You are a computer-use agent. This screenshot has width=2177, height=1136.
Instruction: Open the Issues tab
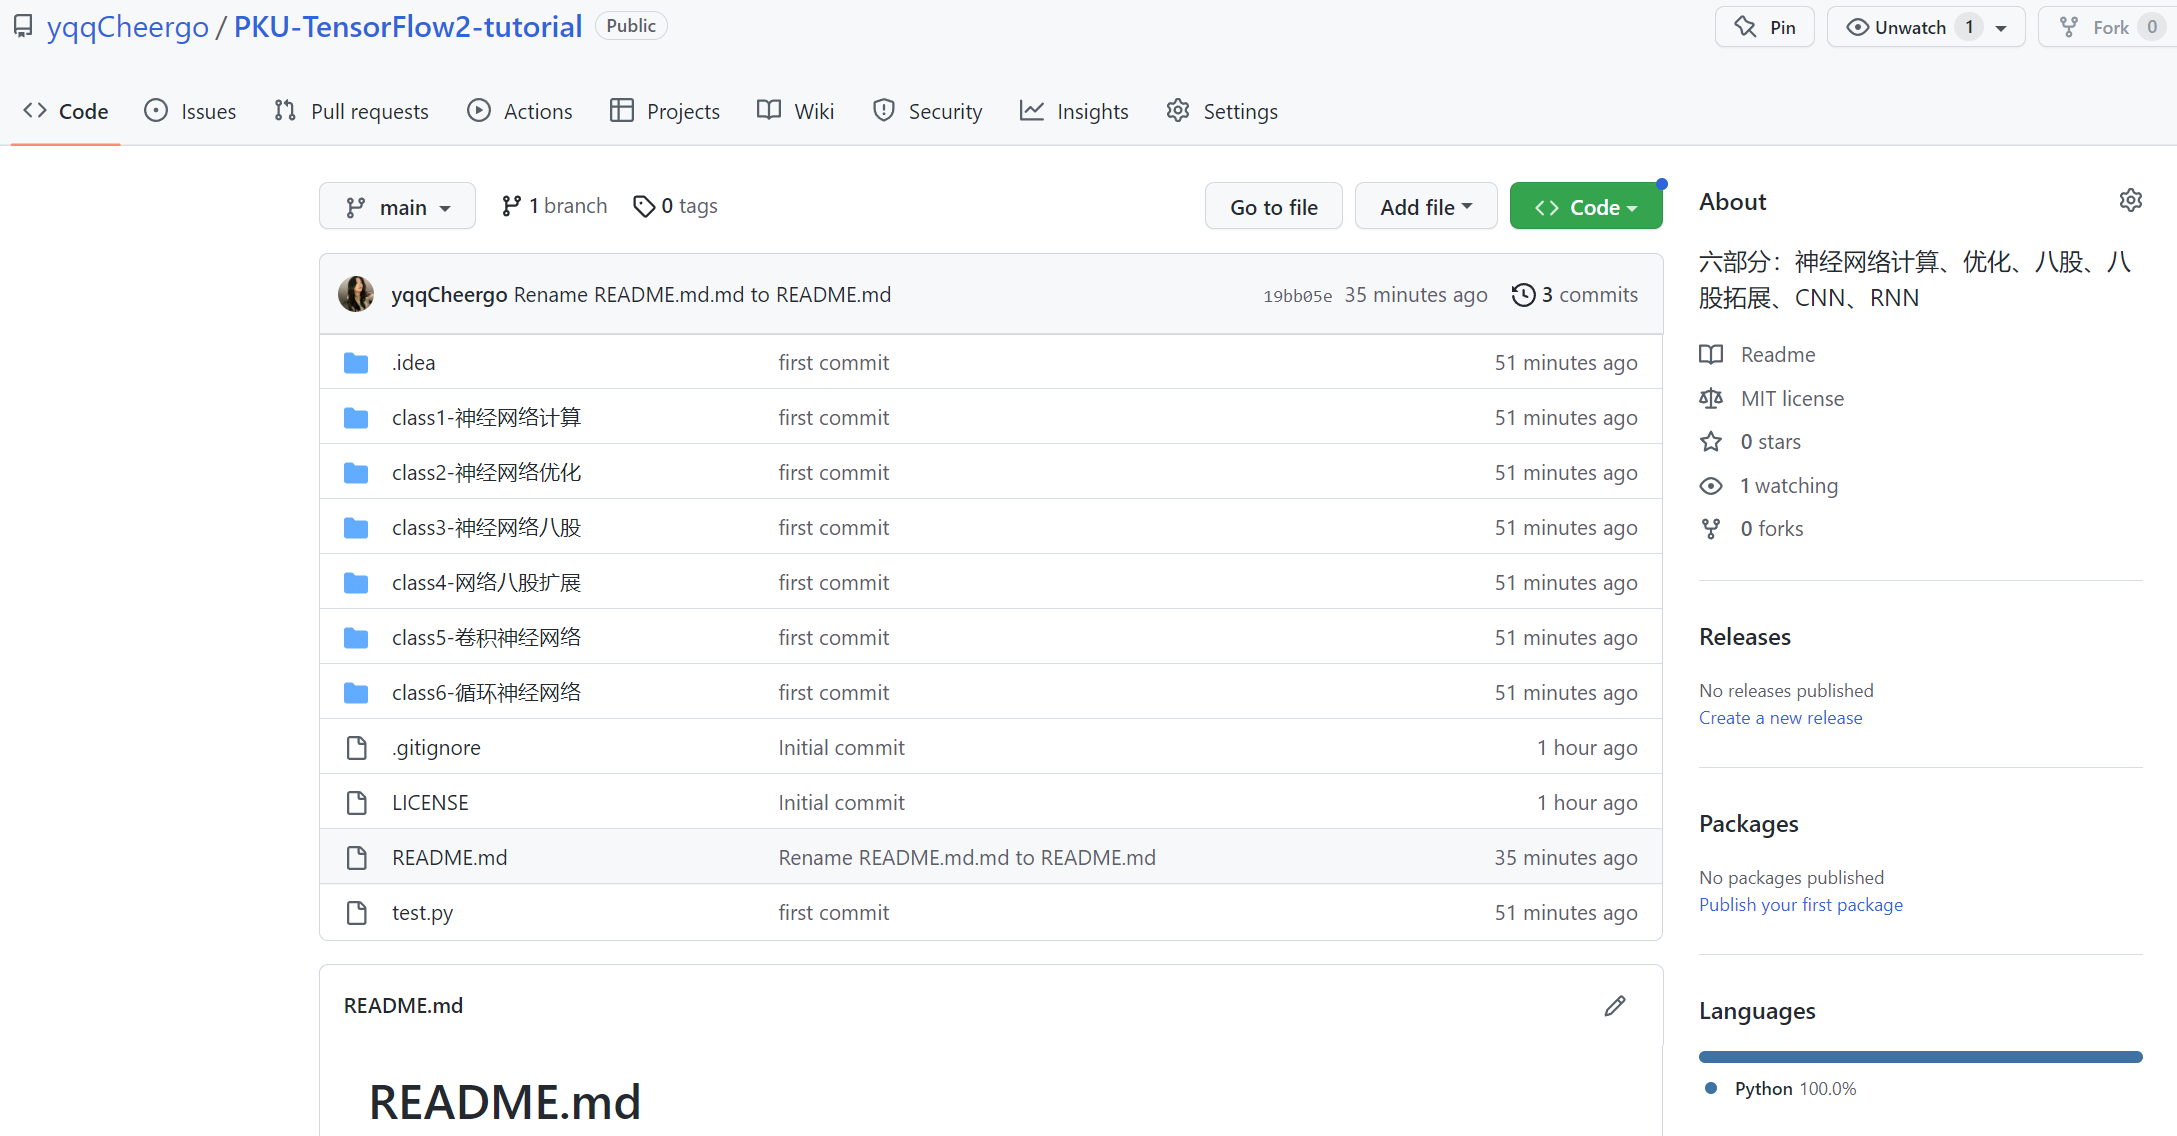(x=190, y=111)
